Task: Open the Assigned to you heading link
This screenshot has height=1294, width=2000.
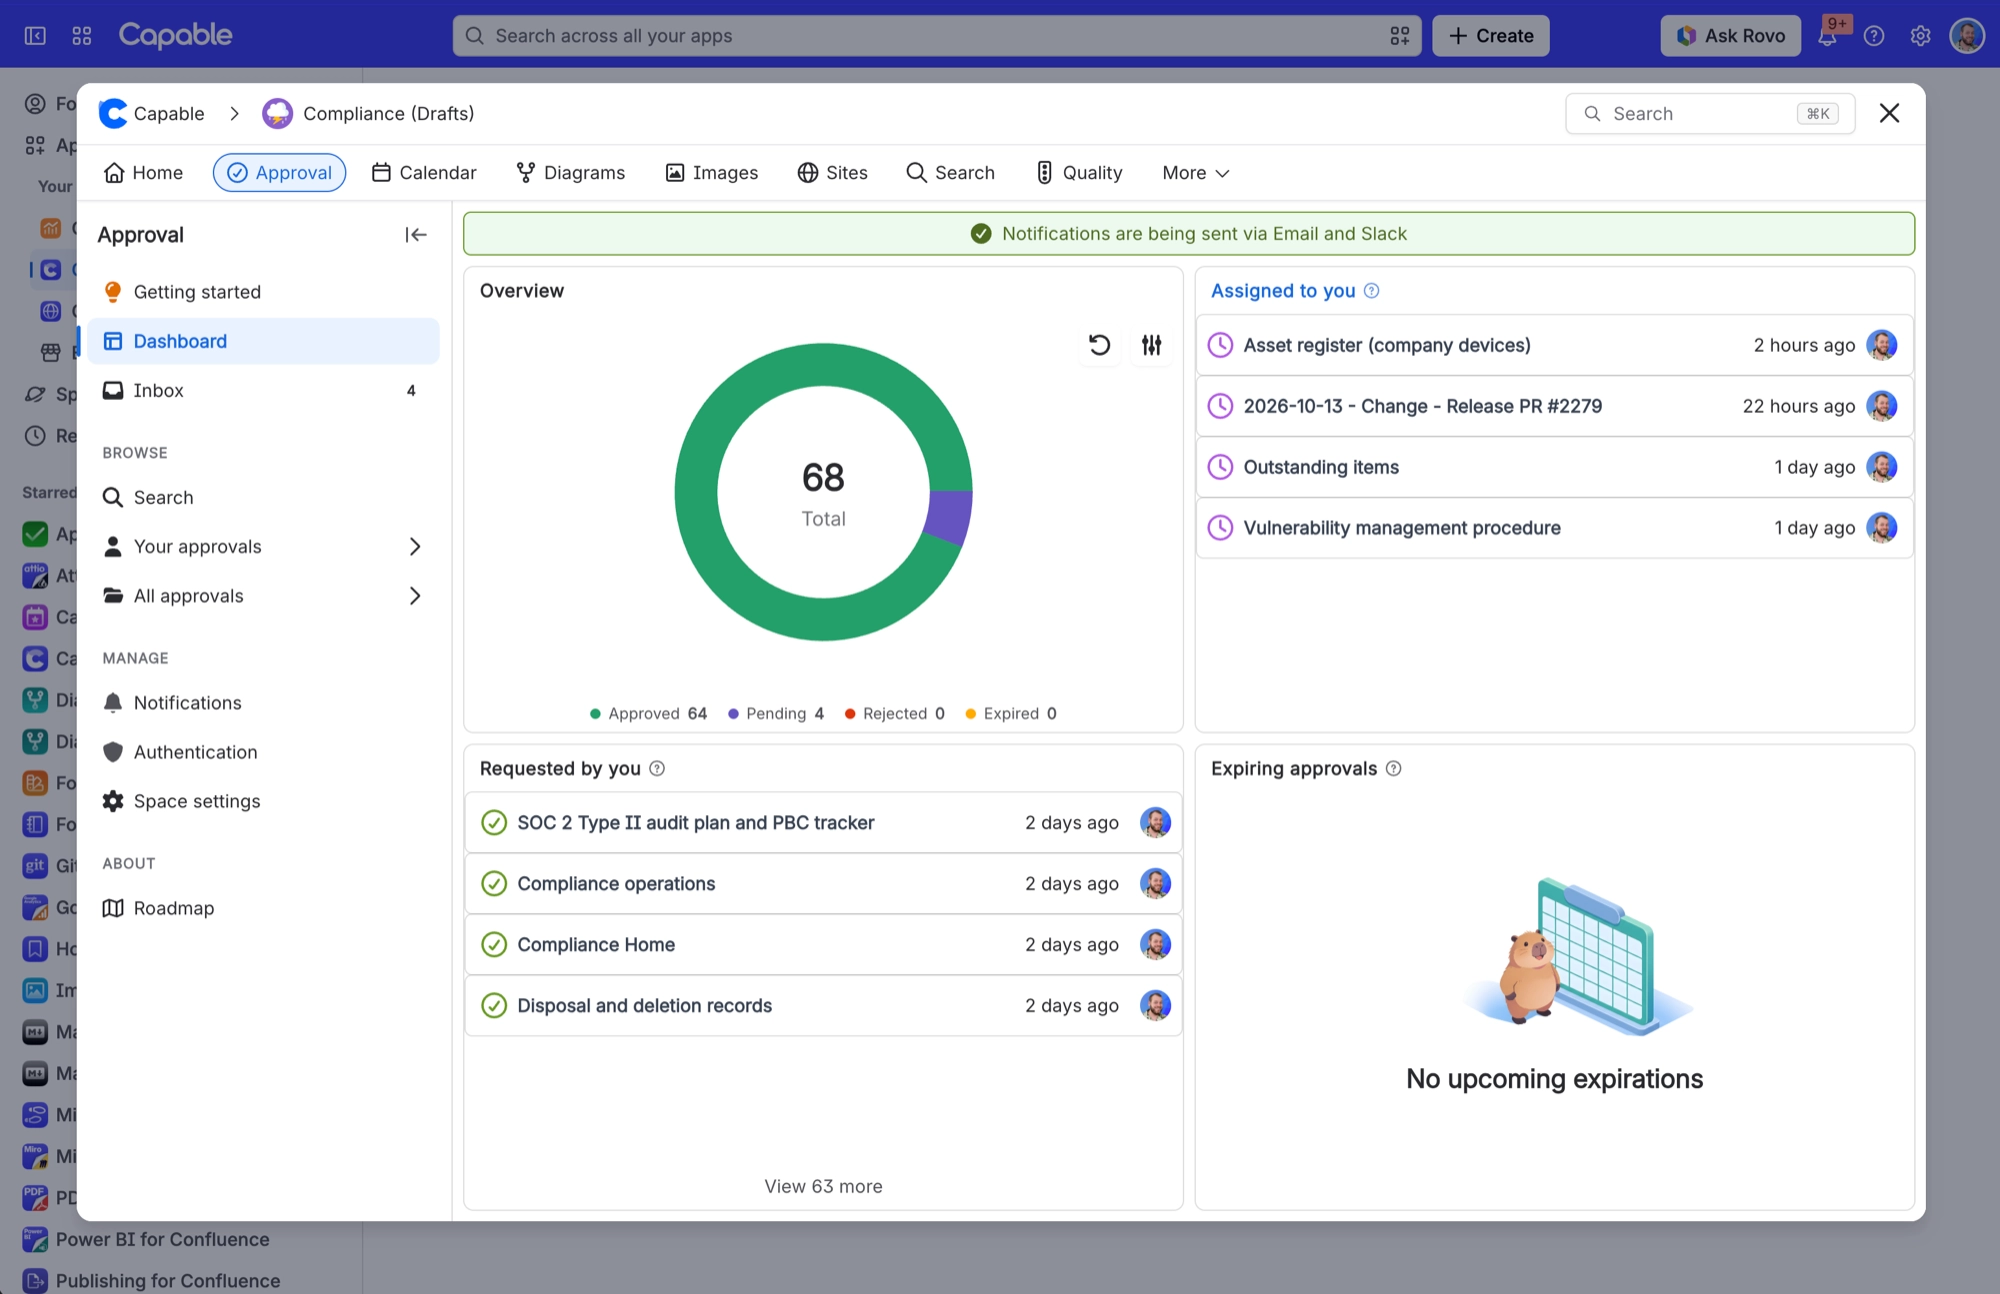Action: pos(1283,291)
